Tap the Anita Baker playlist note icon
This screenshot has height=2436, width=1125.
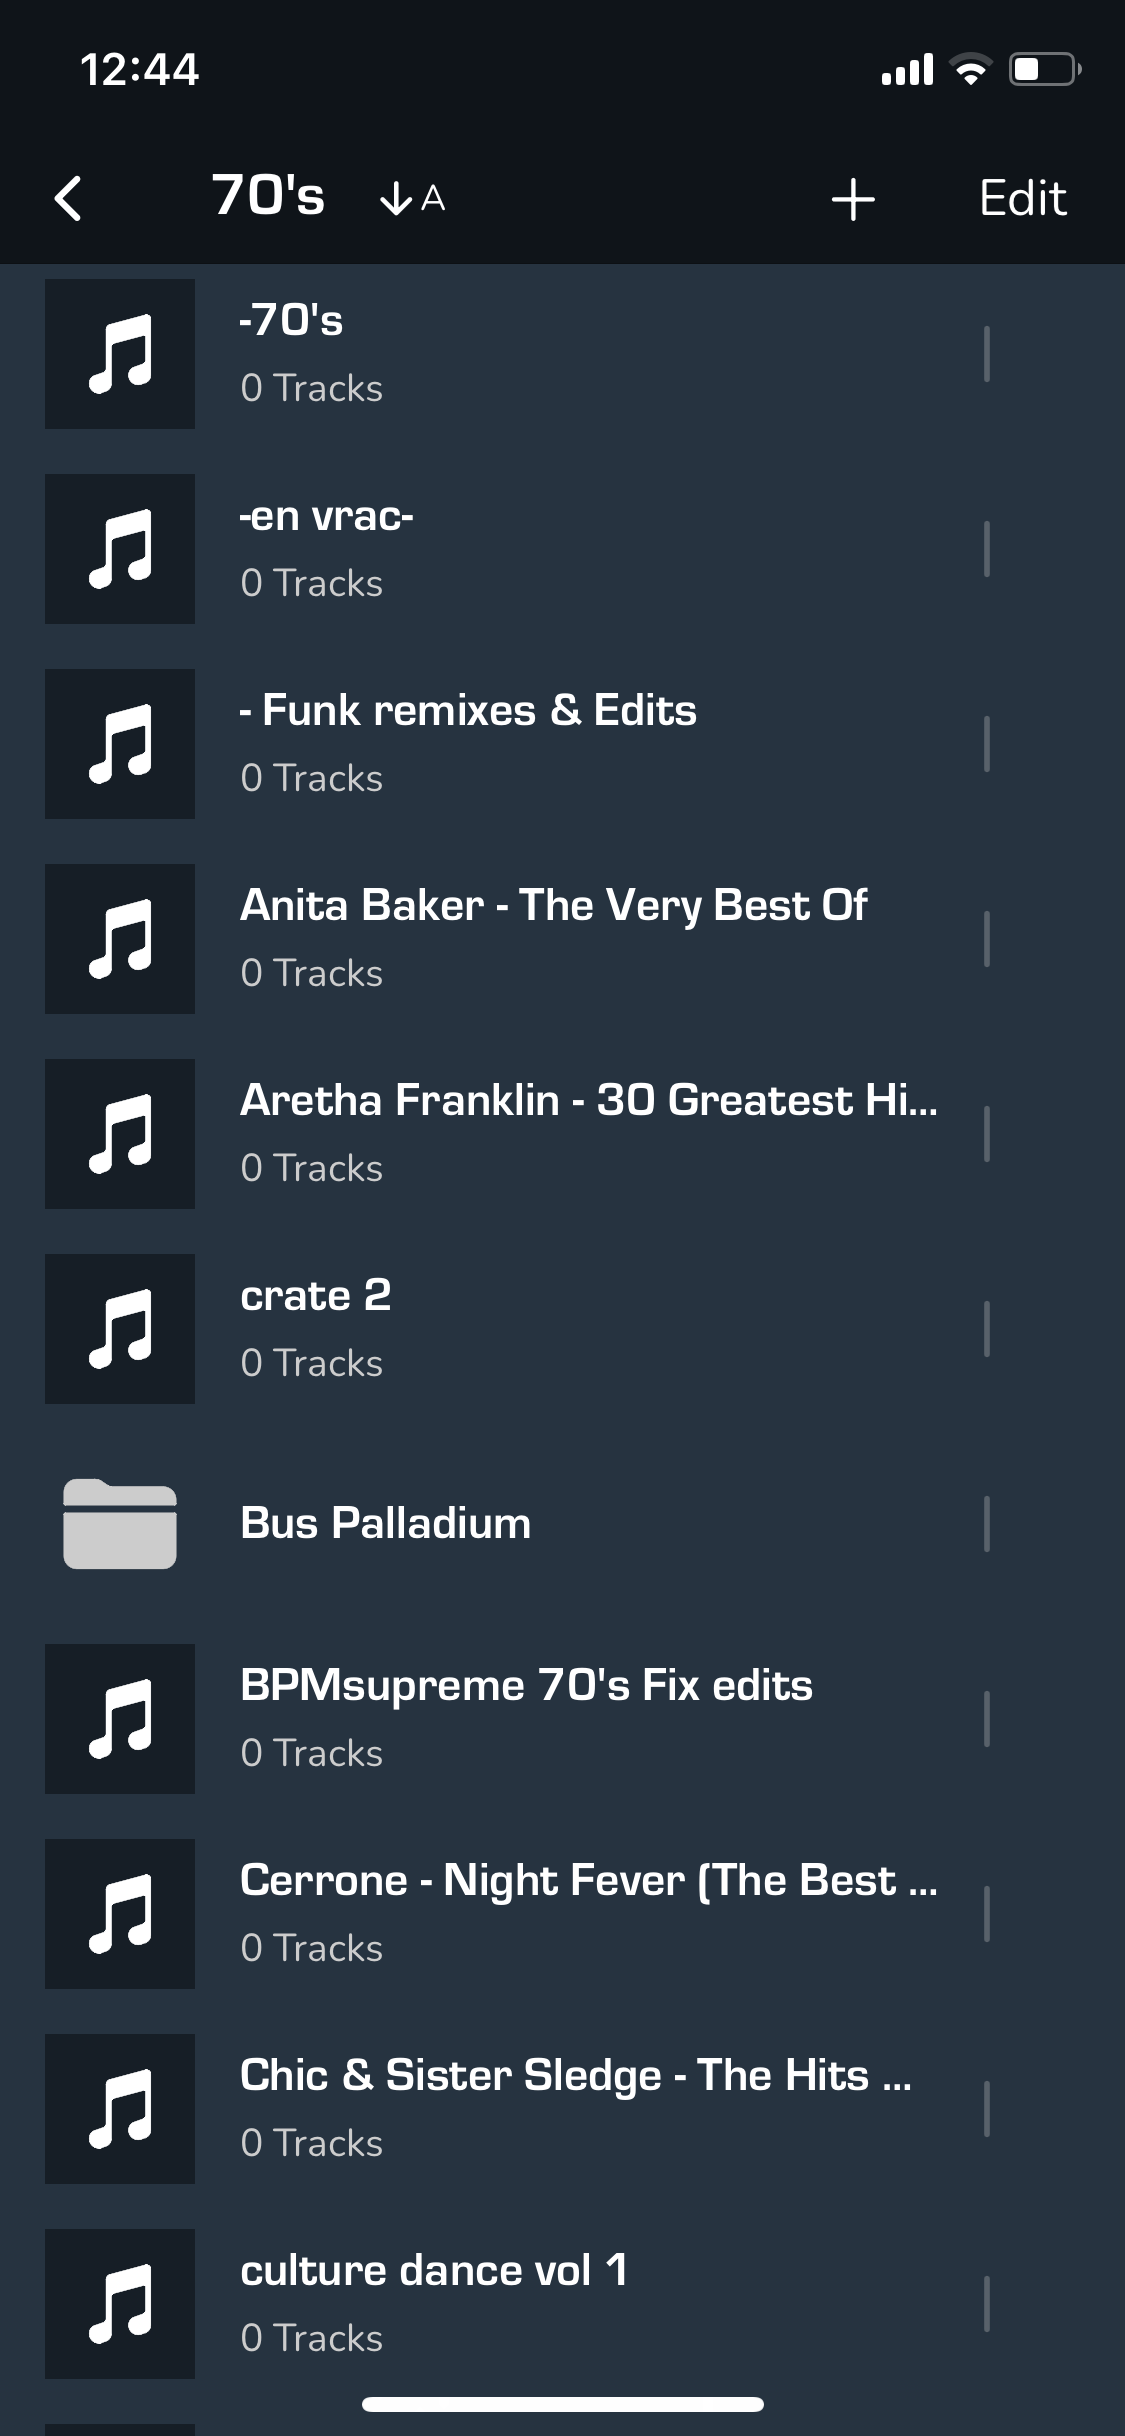click(x=120, y=939)
